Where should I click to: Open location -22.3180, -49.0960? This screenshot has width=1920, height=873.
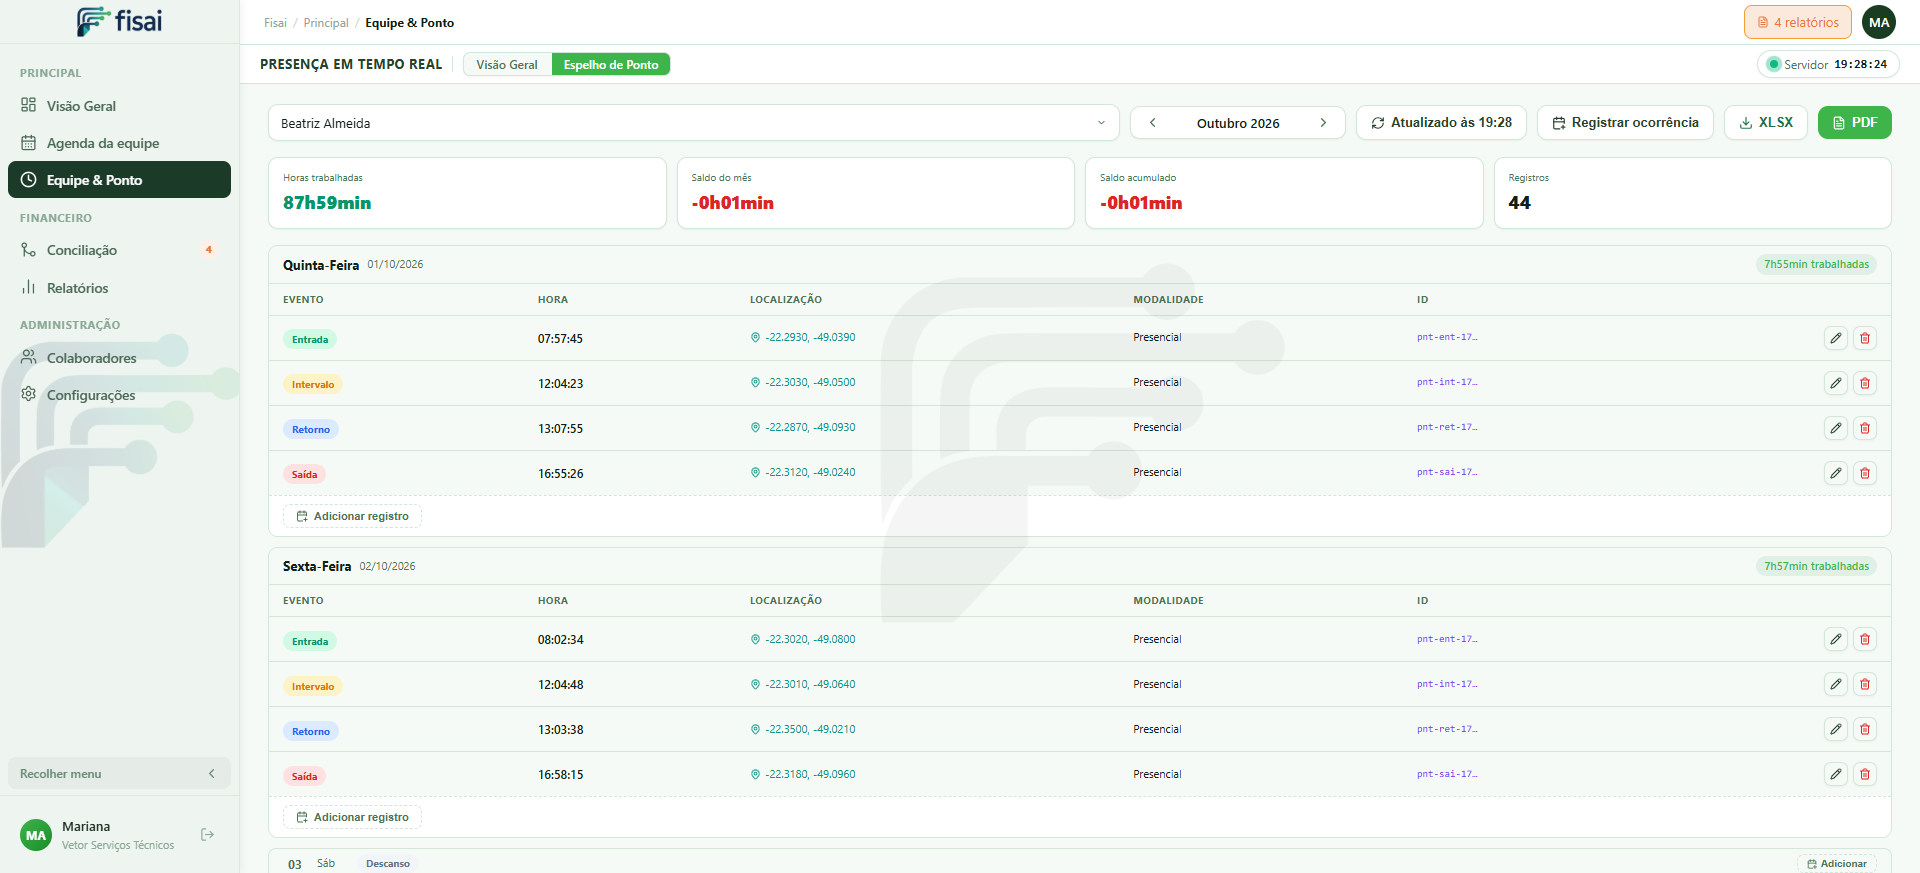coord(803,775)
